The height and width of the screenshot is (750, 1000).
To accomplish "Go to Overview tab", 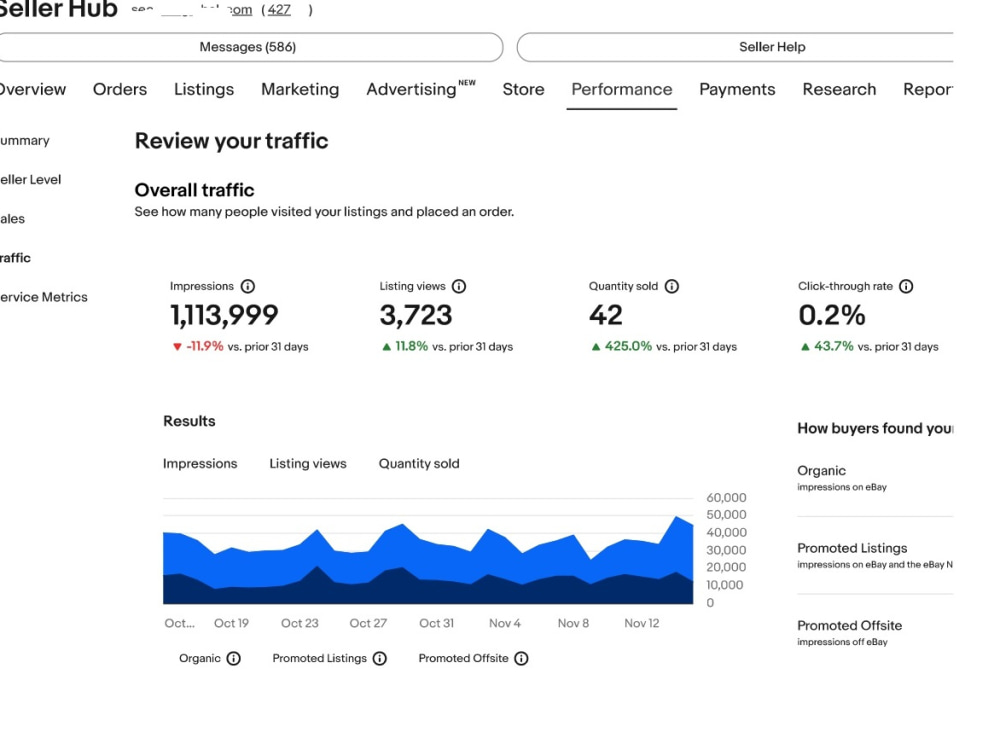I will [32, 89].
